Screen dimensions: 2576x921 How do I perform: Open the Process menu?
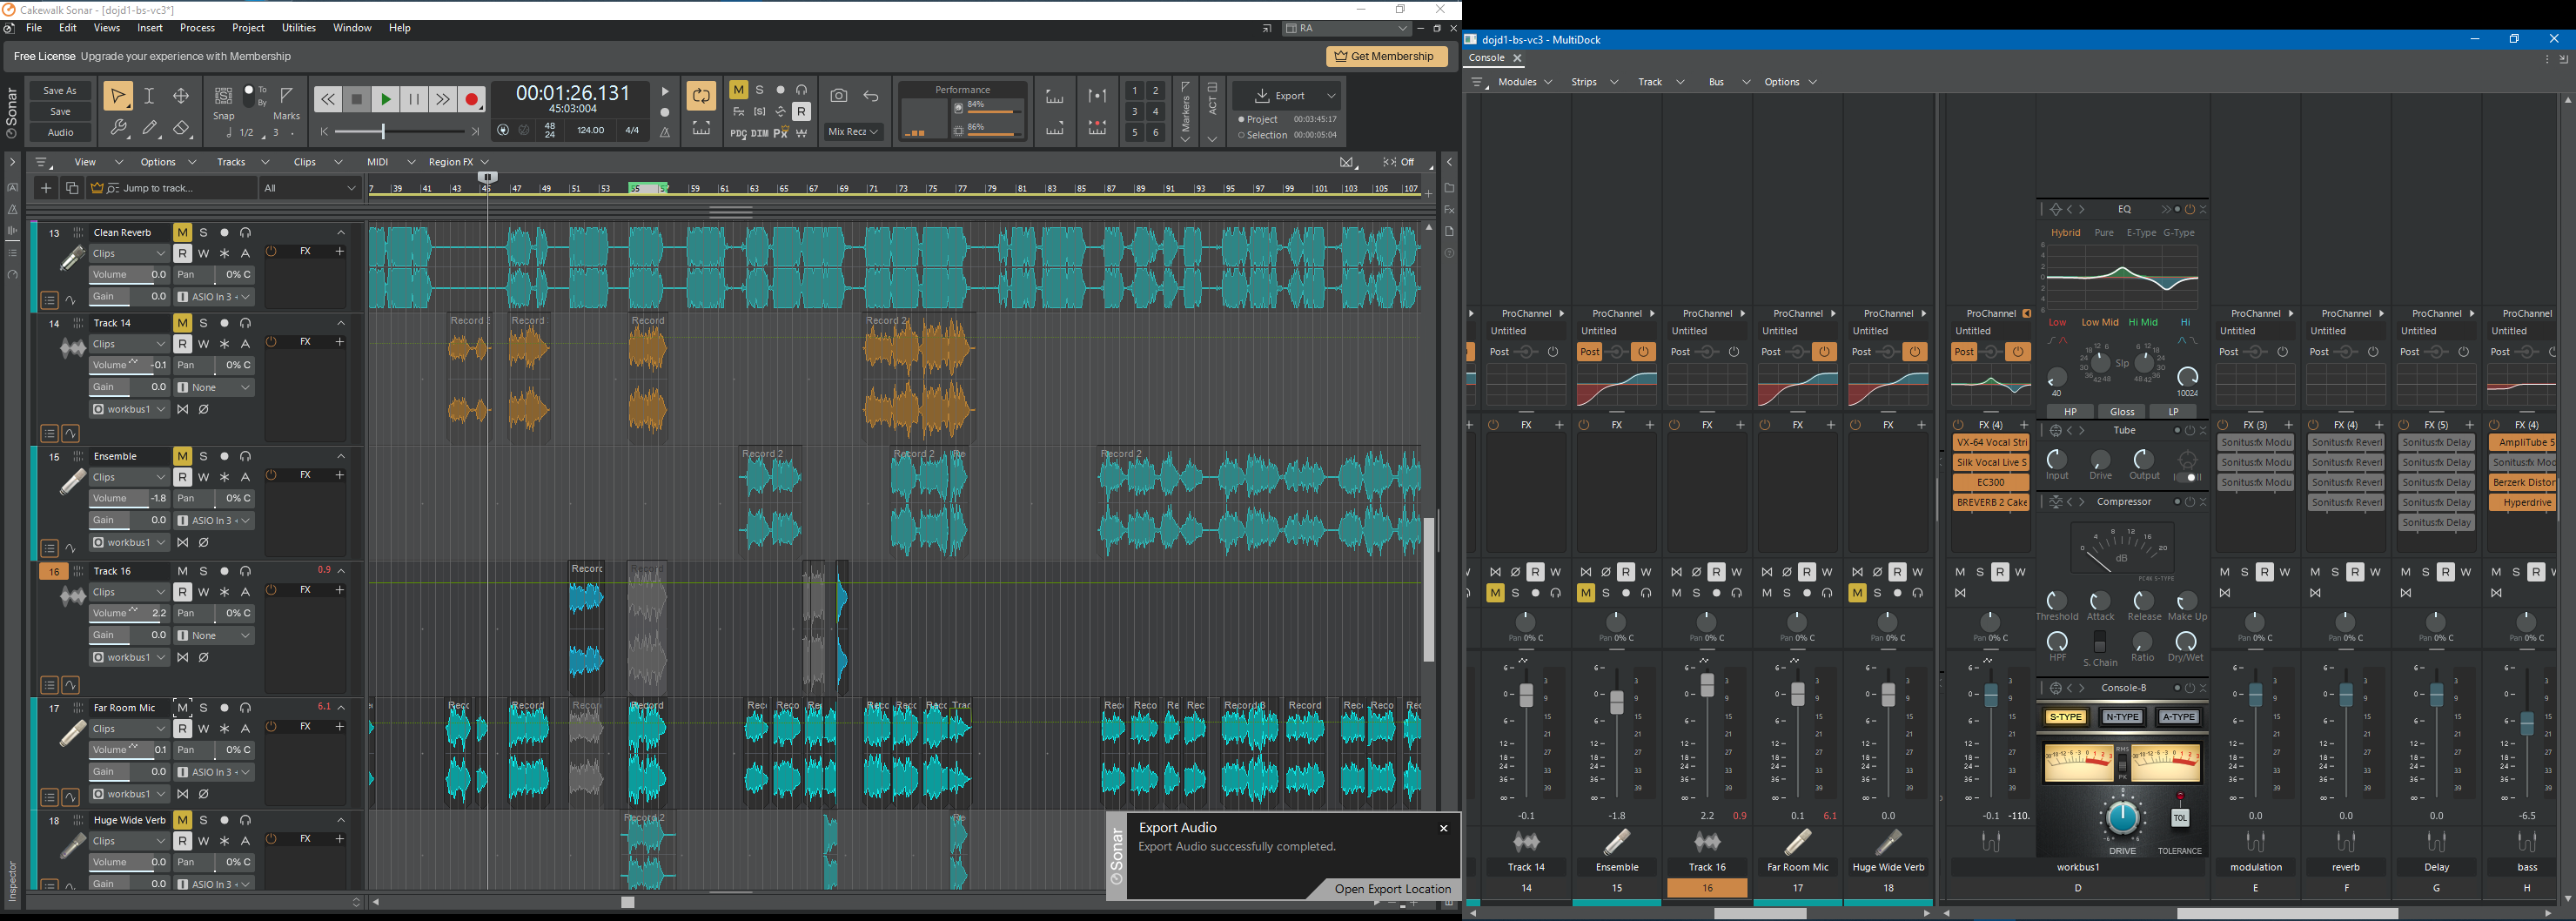(x=197, y=28)
